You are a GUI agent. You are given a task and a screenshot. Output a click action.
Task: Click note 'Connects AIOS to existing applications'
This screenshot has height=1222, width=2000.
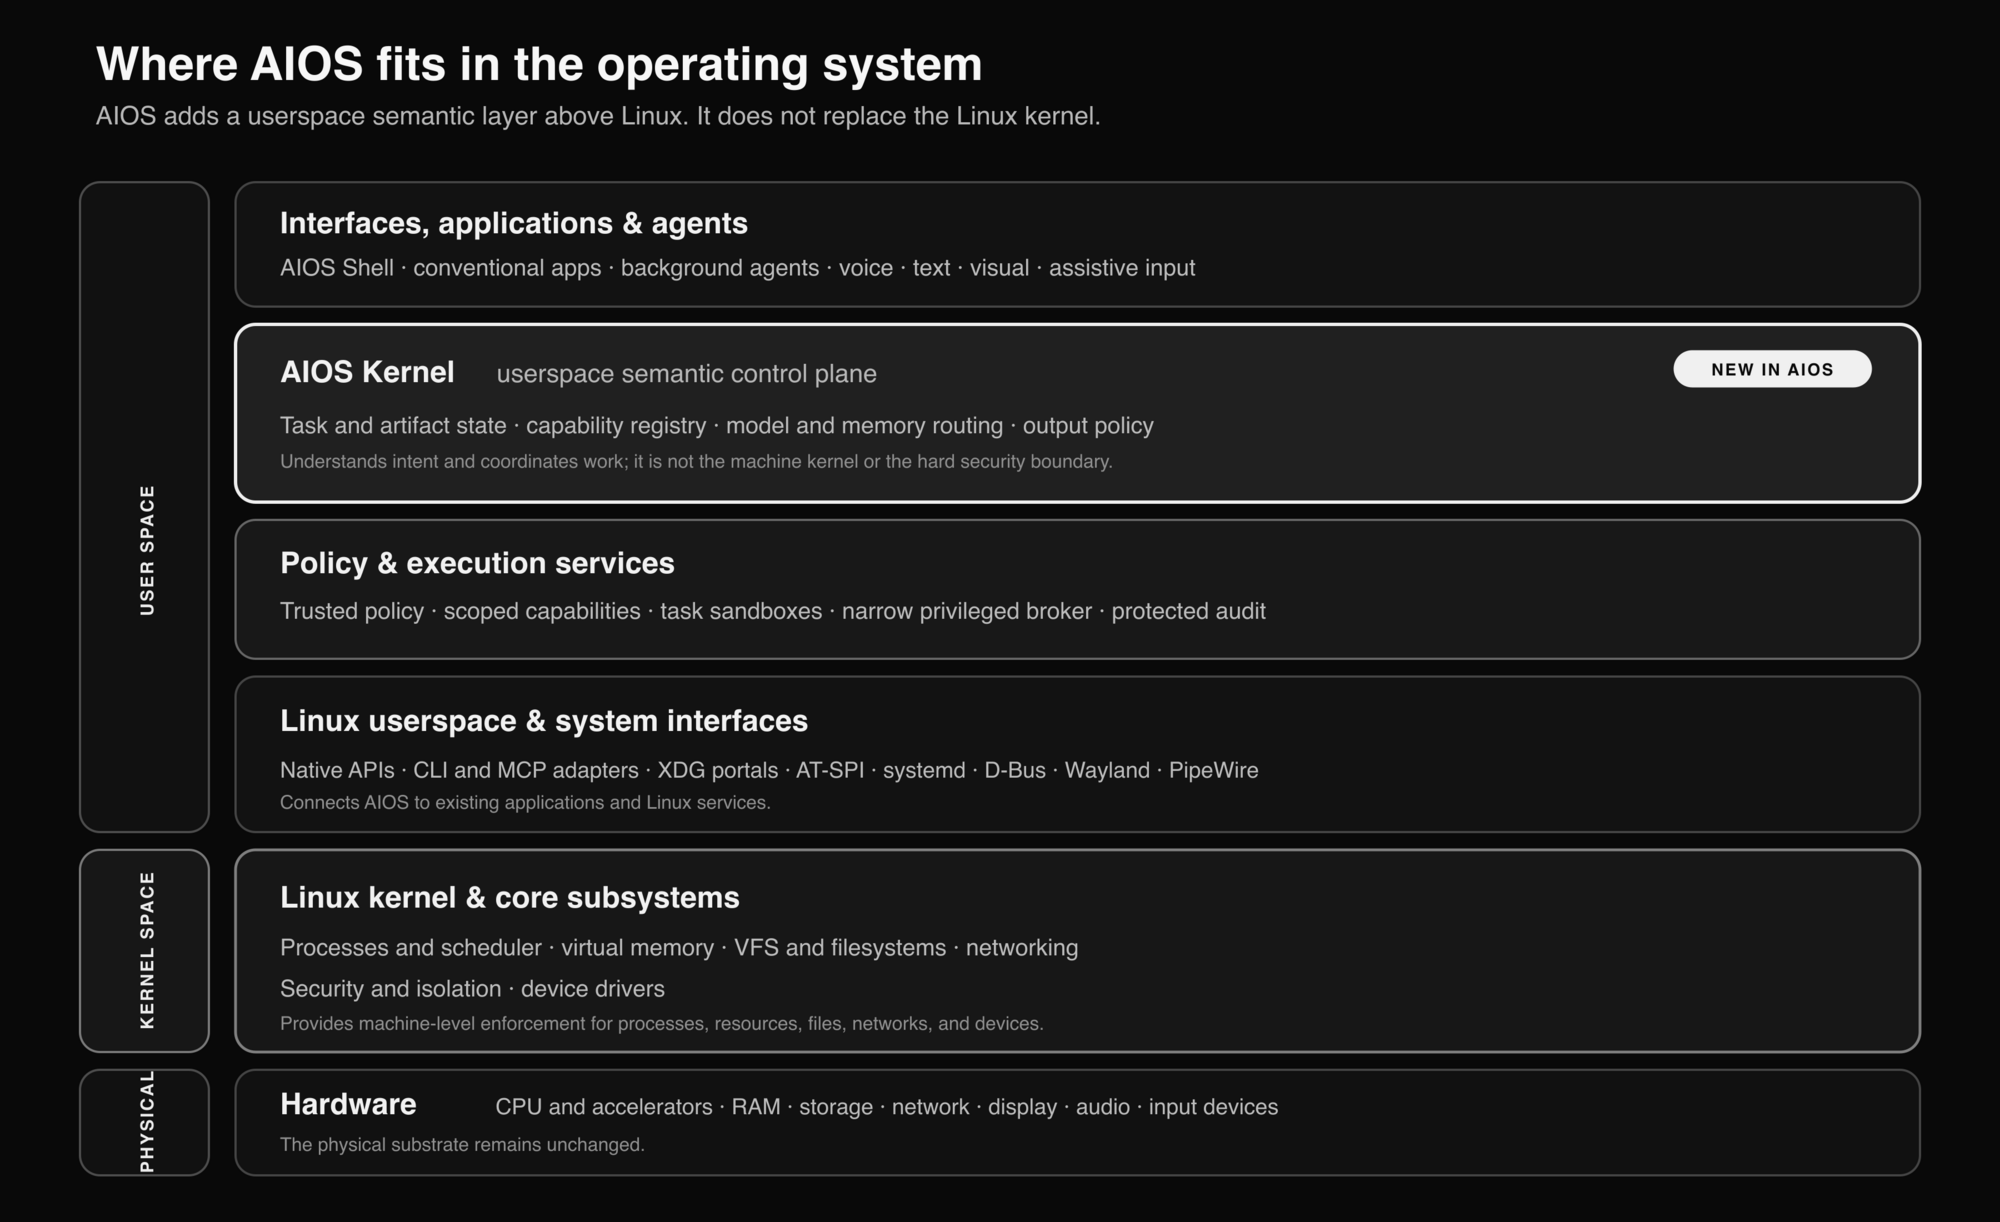525,802
